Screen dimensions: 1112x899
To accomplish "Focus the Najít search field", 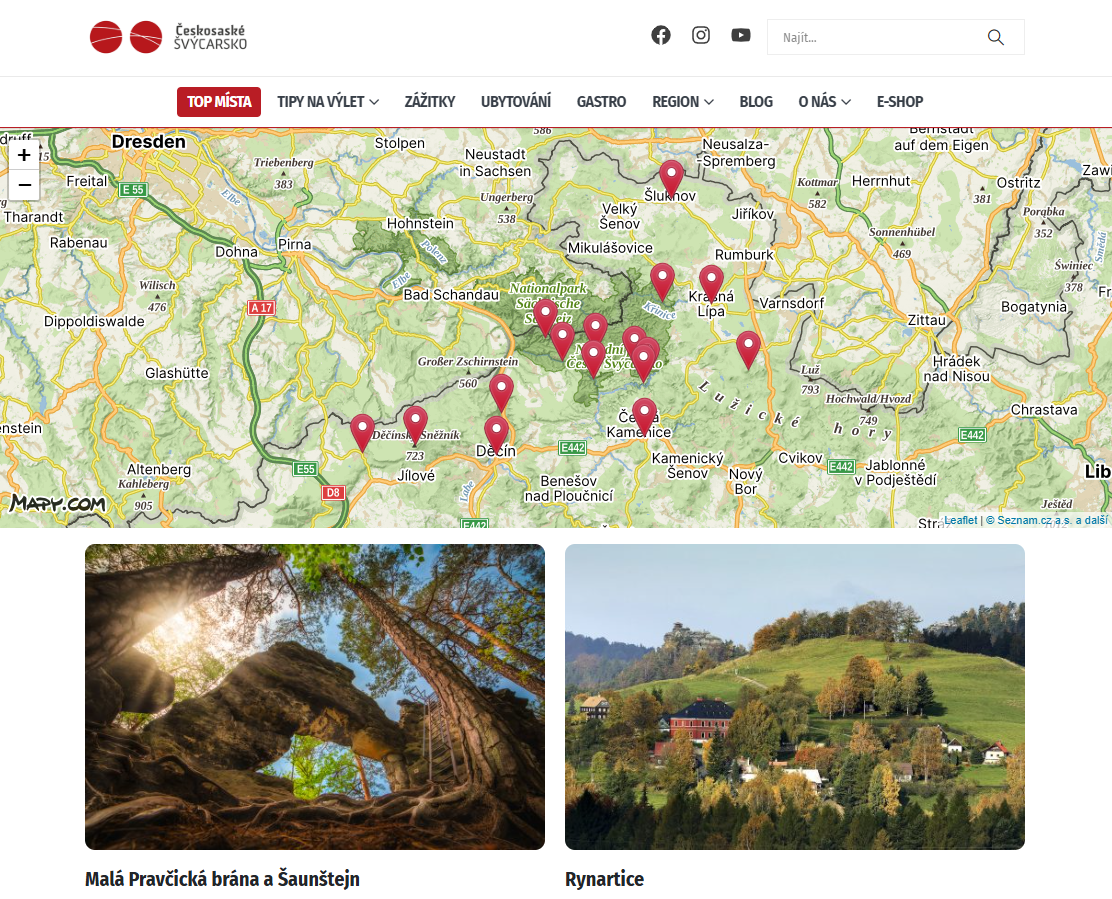I will coord(879,37).
